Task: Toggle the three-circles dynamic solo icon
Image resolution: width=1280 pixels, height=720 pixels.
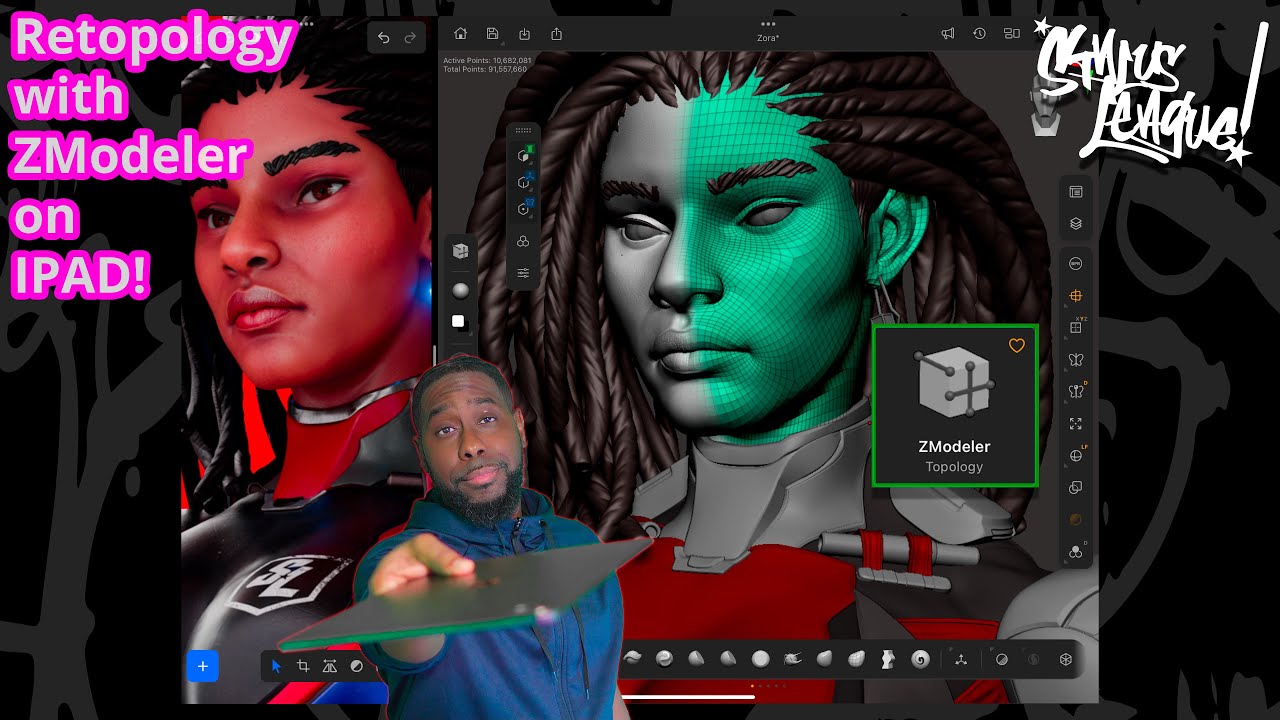Action: click(x=1076, y=552)
